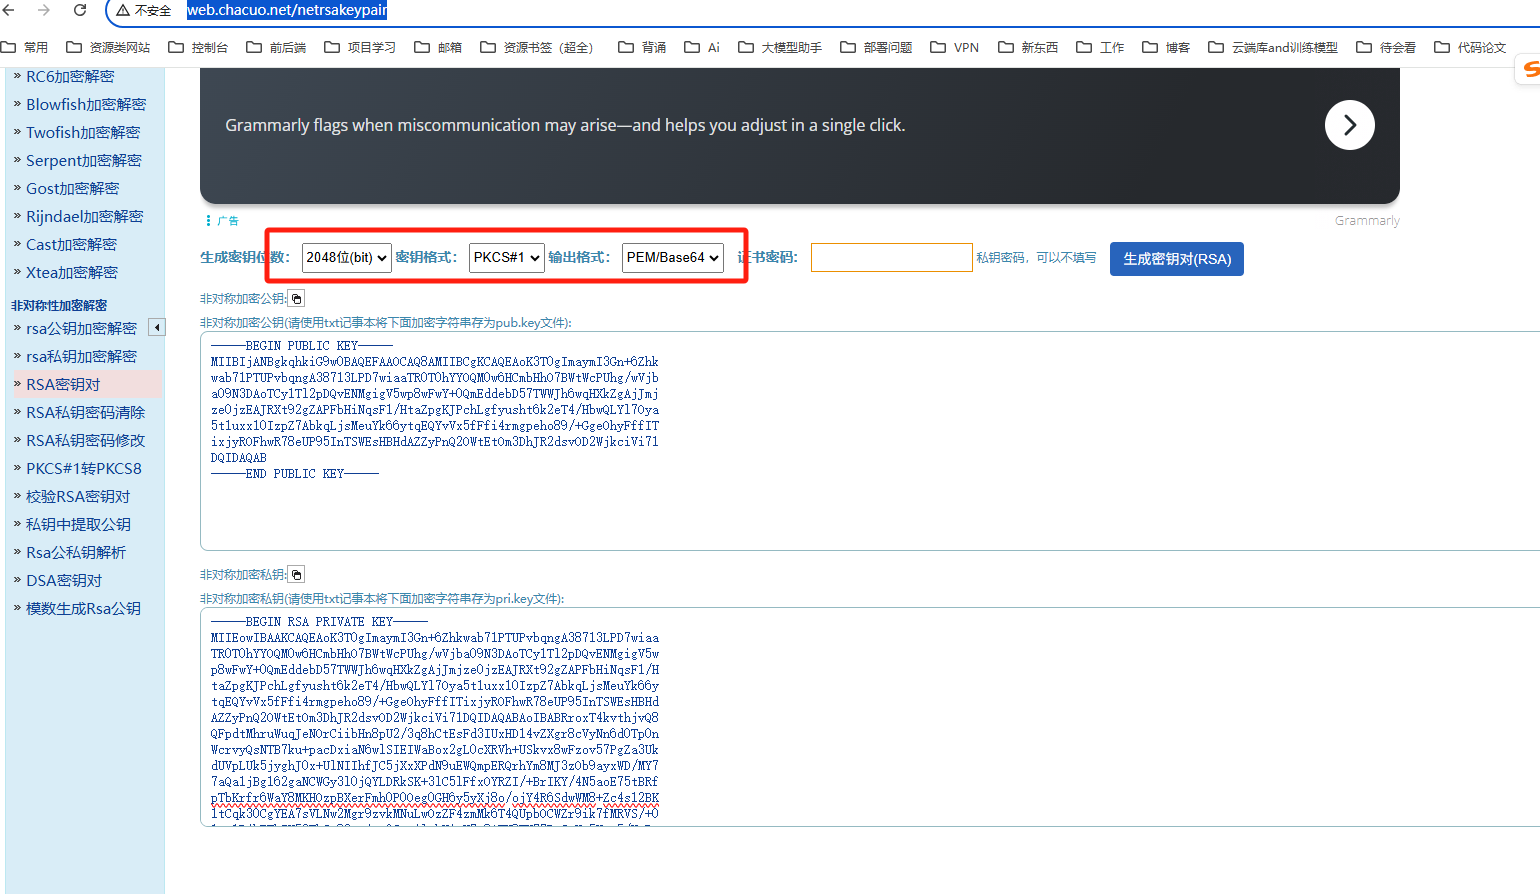Click the certificate password input field
The image size is (1540, 894).
coord(891,257)
